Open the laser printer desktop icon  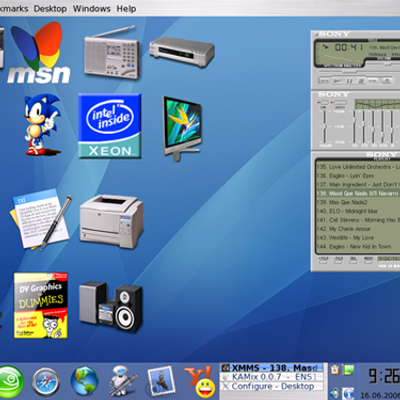(112, 222)
